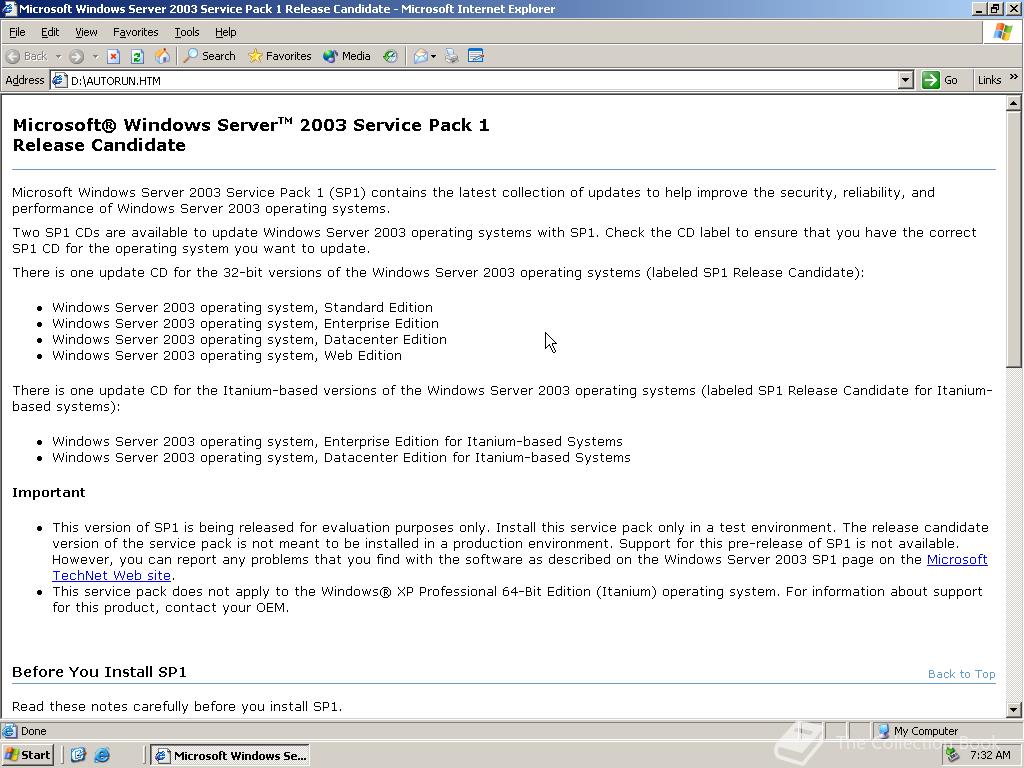Open the Favorites menu
This screenshot has width=1024, height=768.
[x=135, y=32]
